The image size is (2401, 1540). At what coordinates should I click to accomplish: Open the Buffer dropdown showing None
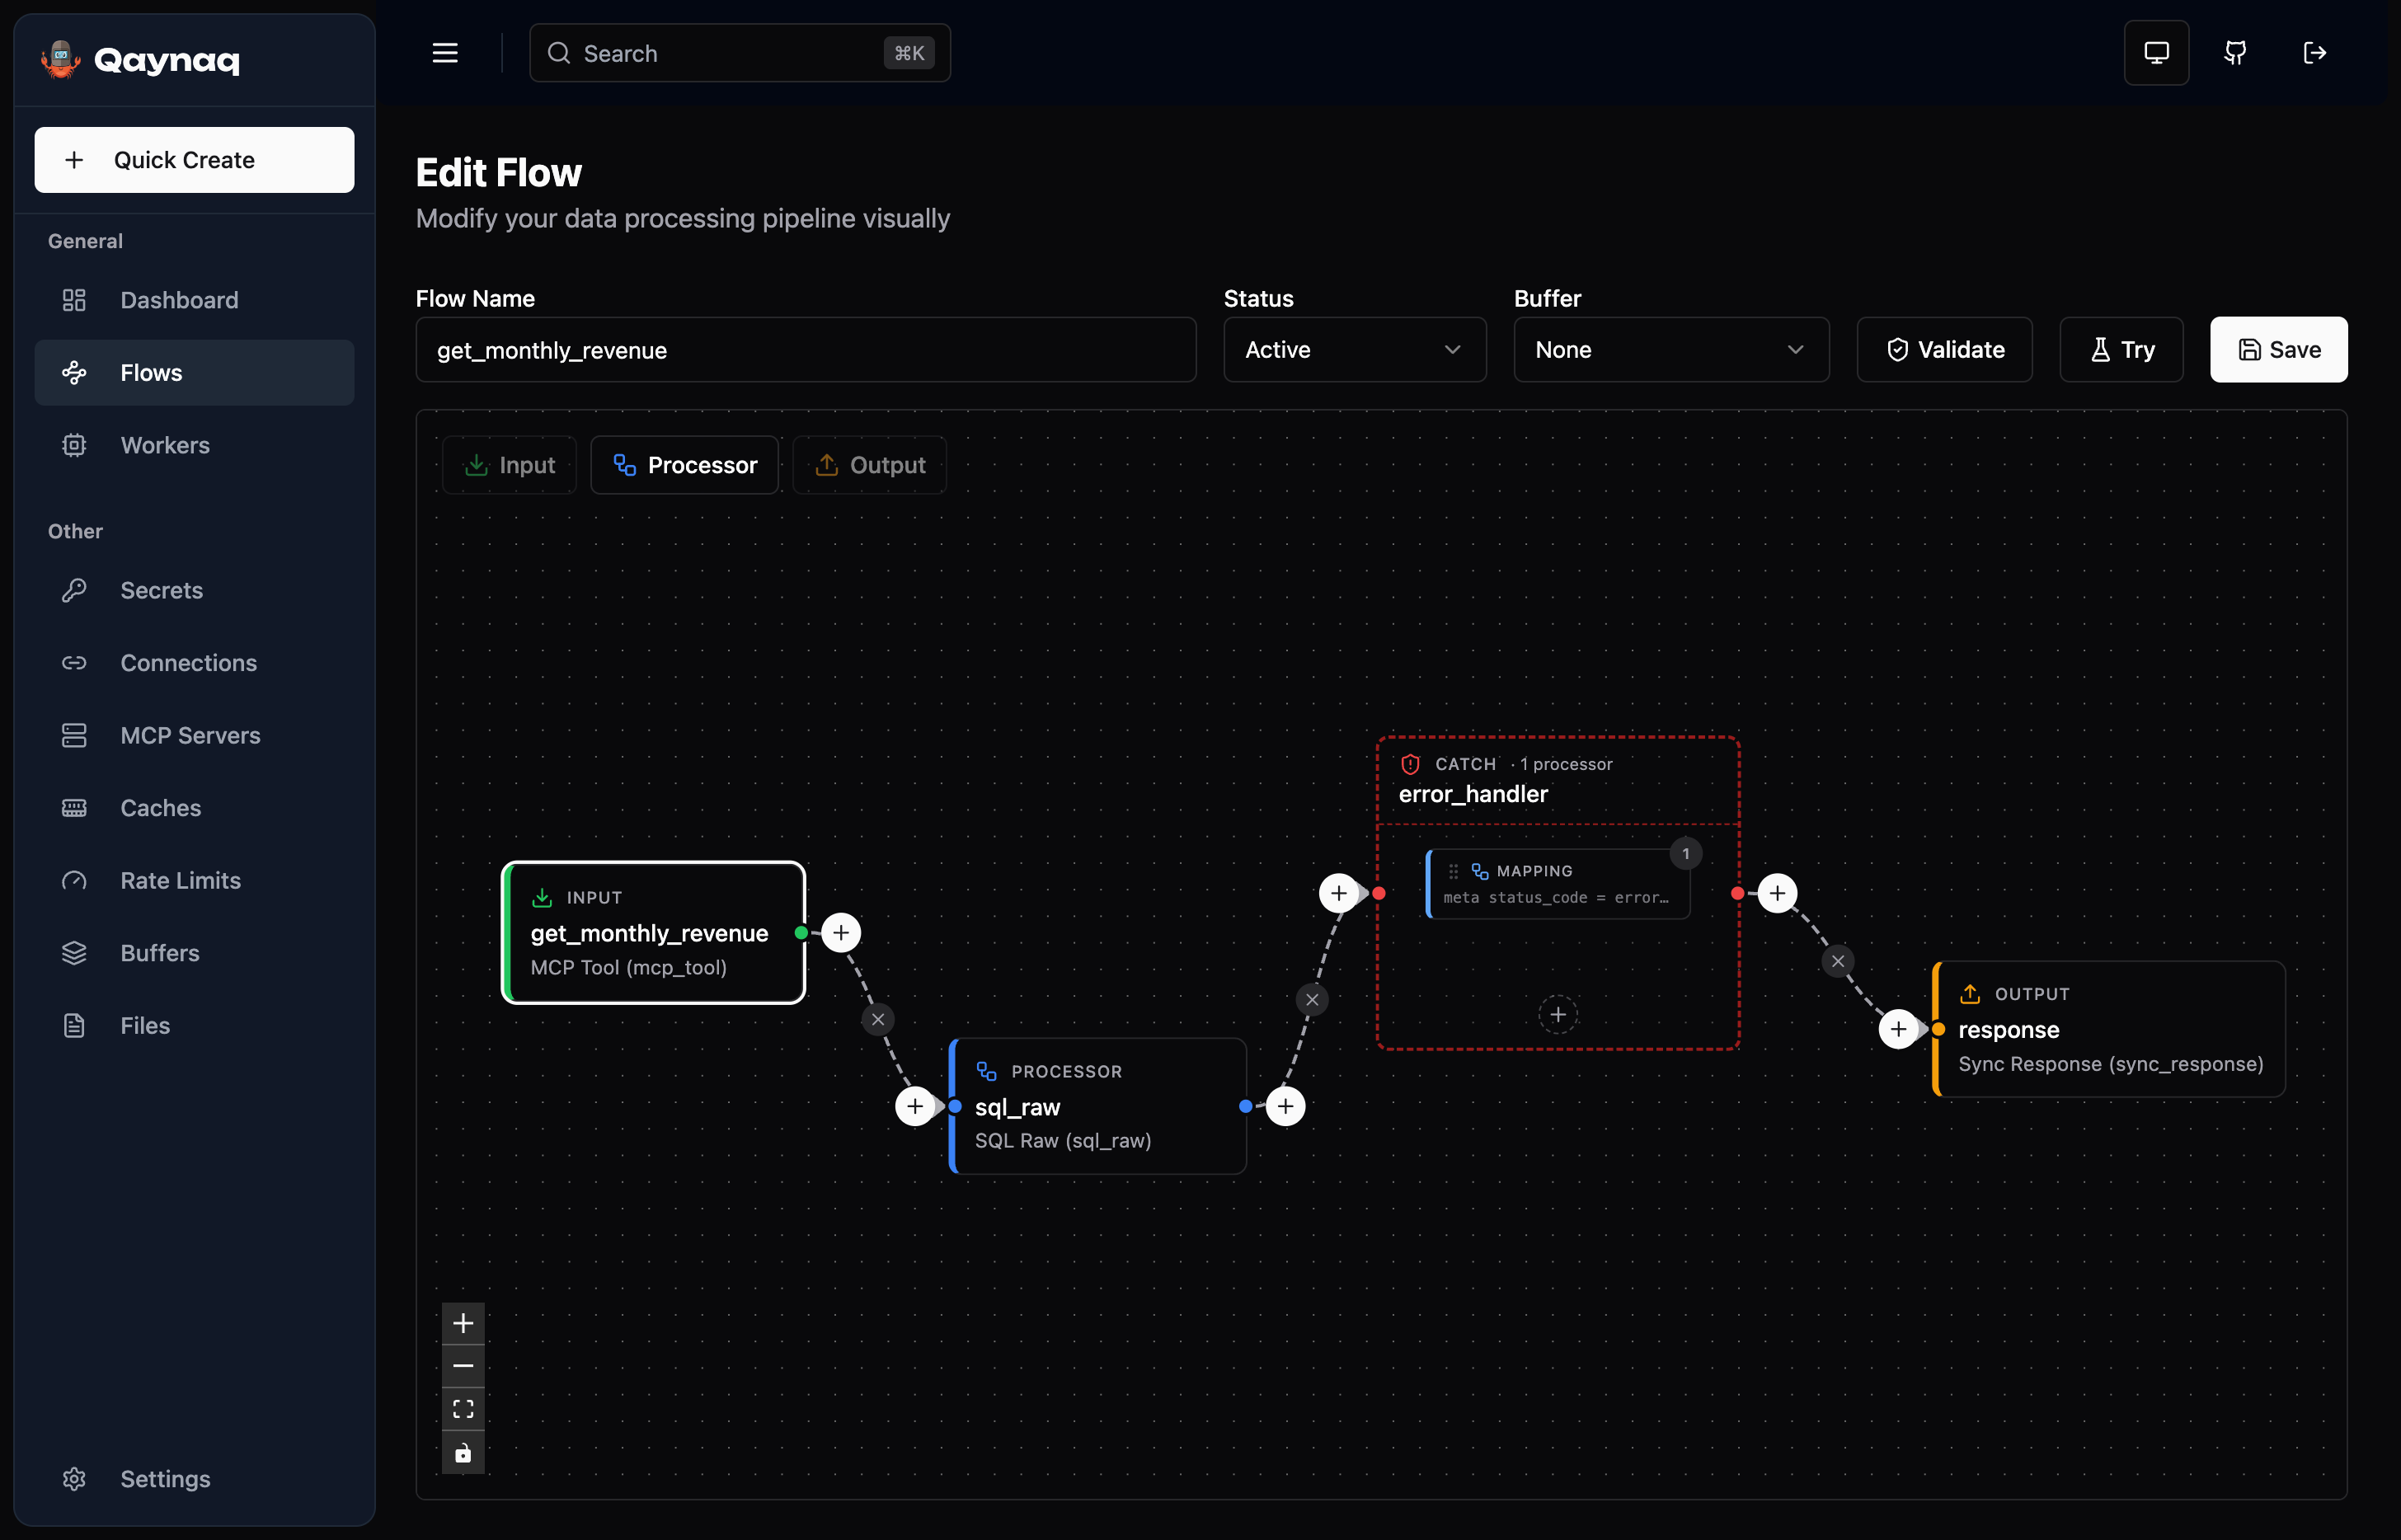tap(1672, 350)
